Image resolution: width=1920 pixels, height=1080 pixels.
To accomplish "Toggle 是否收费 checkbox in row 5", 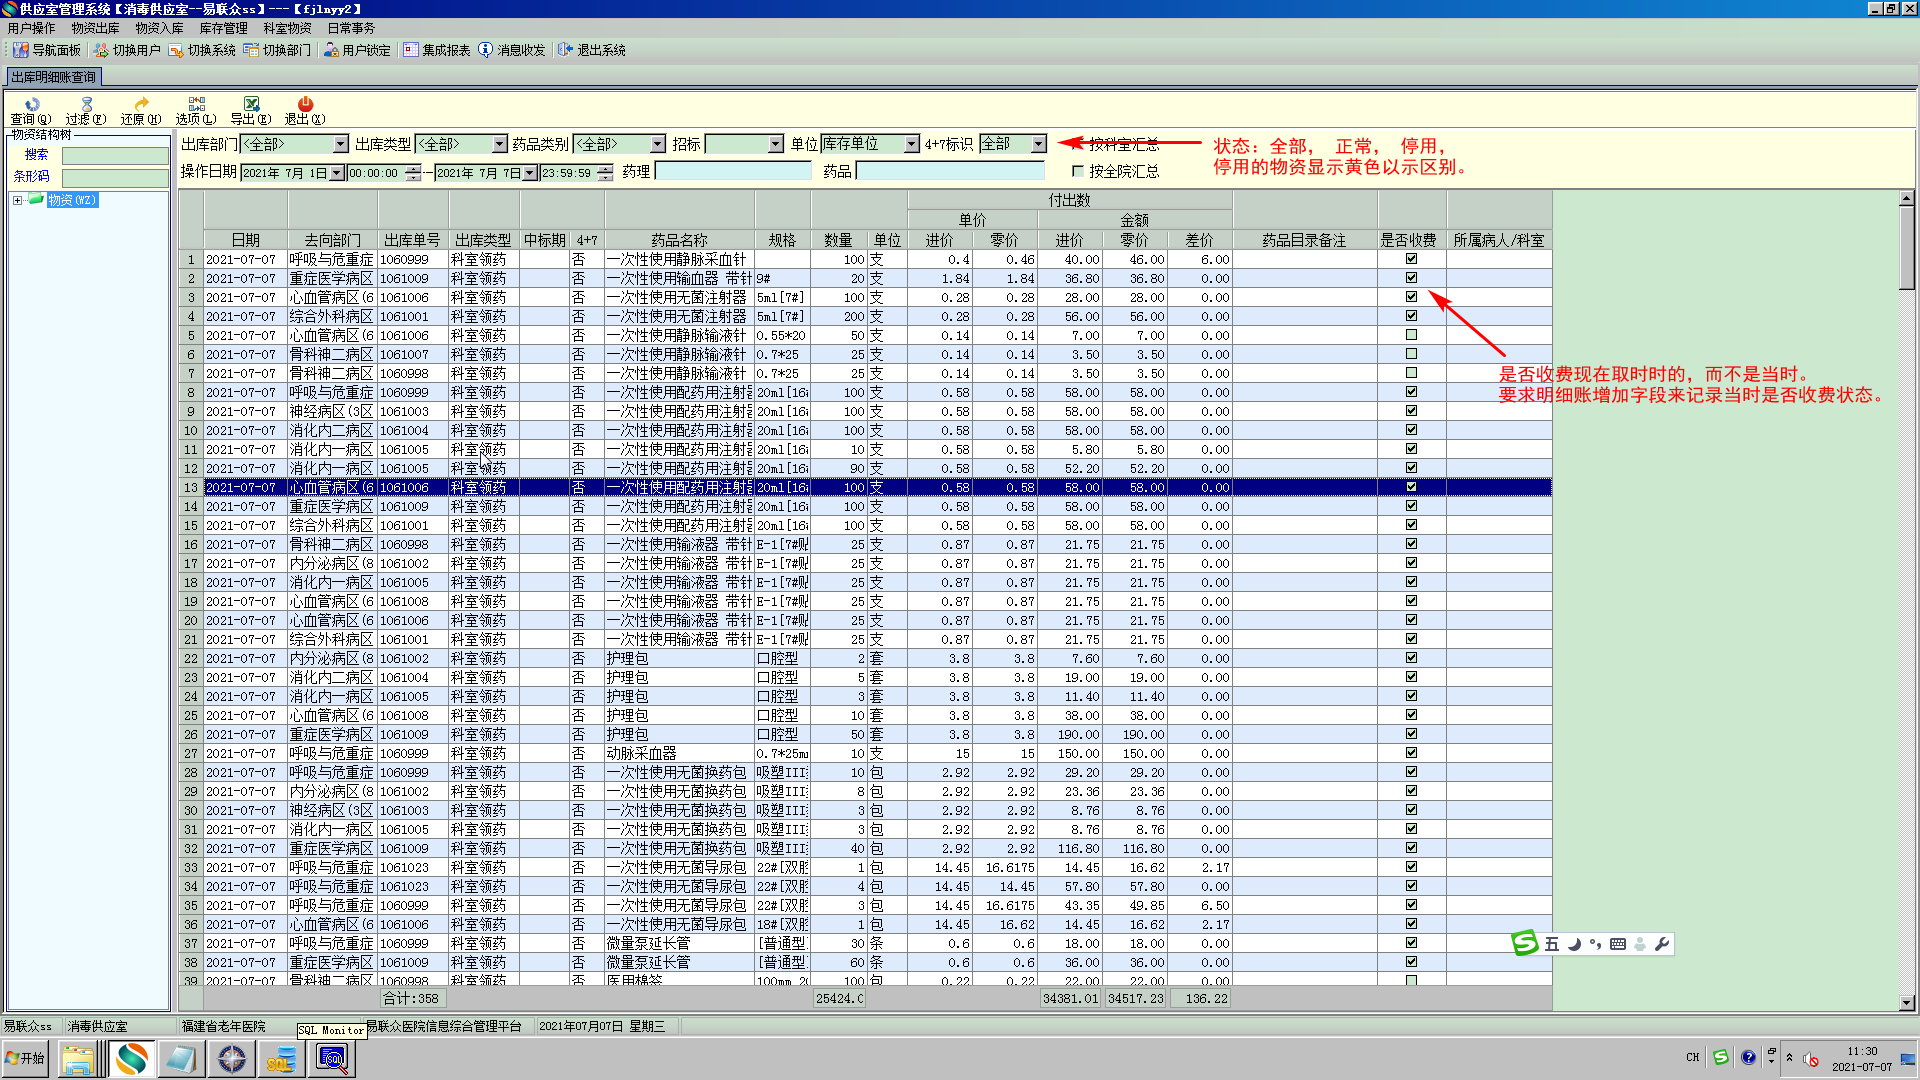I will coord(1411,335).
